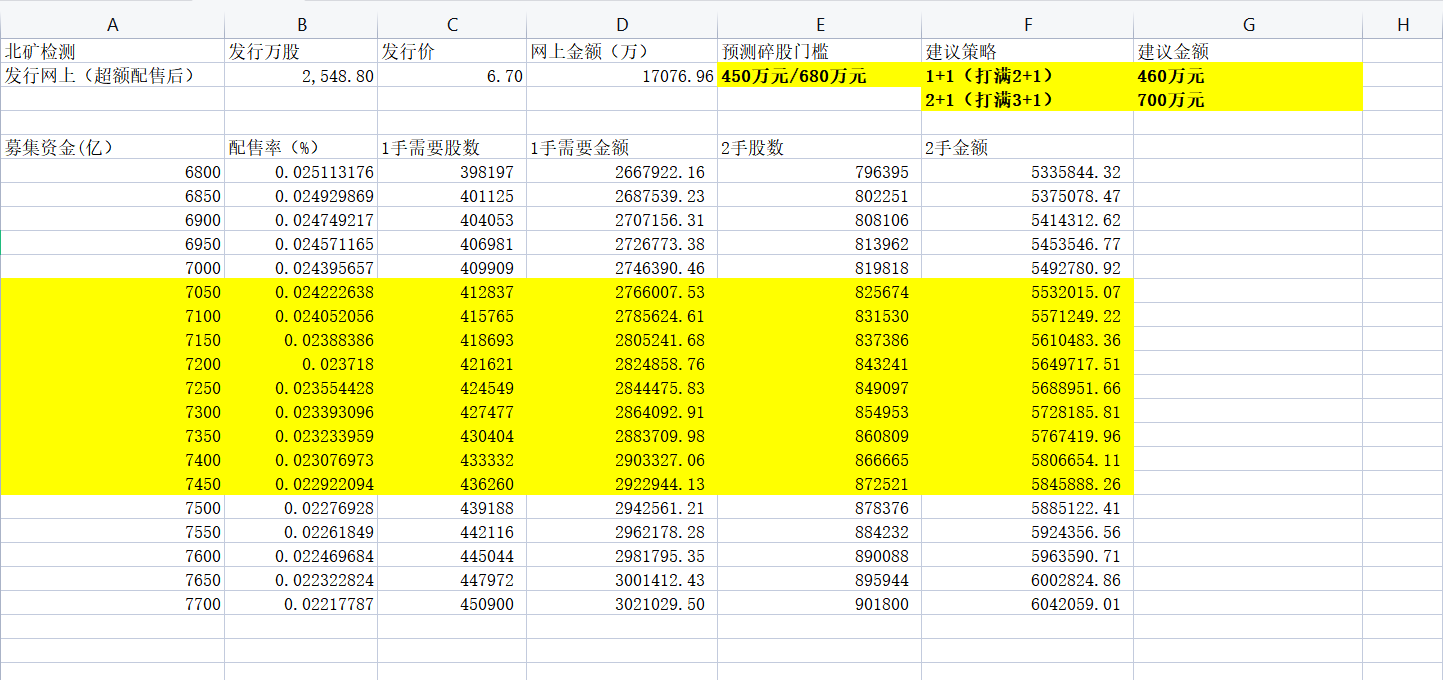The image size is (1443, 680).
Task: Click the '1手需要金额' header cell
Action: (x=622, y=147)
